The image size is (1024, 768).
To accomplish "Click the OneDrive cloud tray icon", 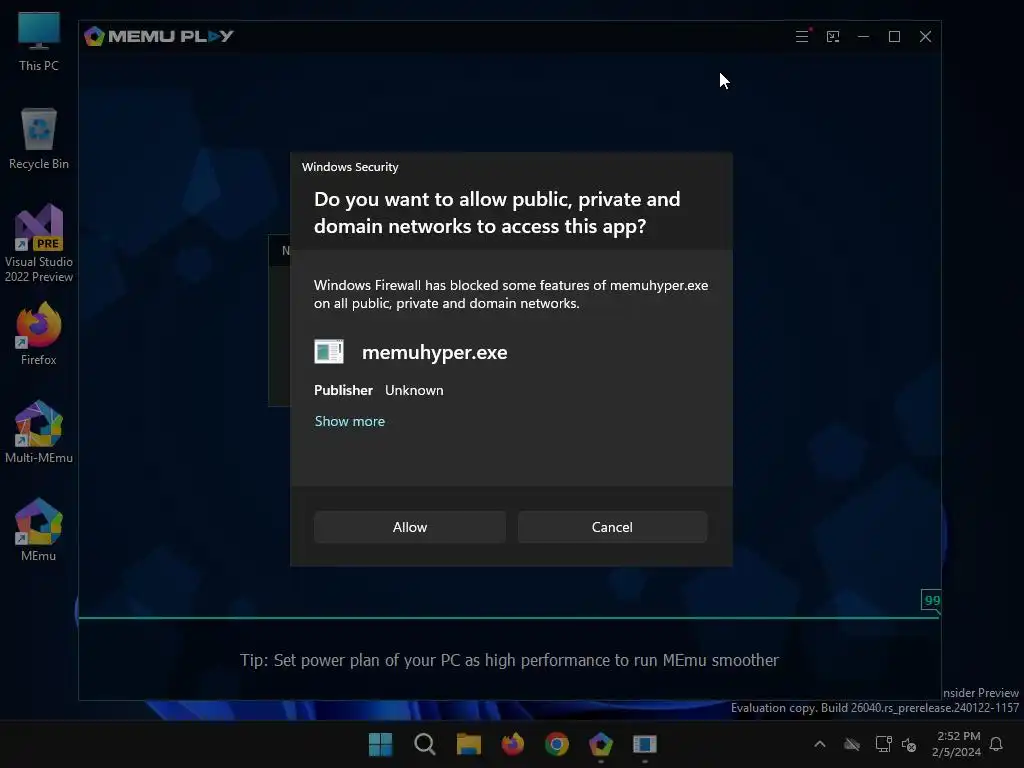I will click(x=852, y=744).
